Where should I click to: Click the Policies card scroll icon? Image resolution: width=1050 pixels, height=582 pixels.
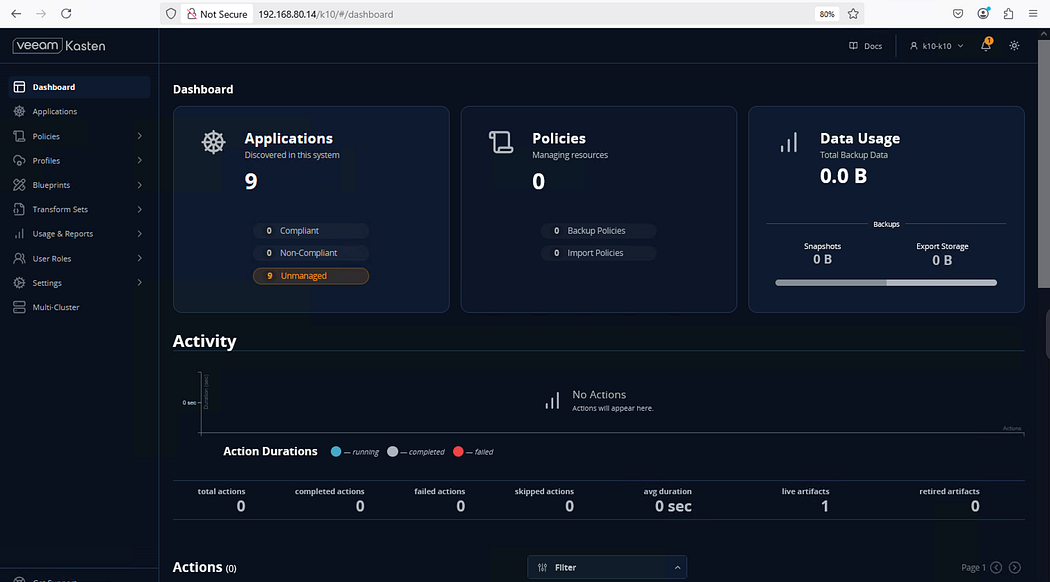(x=501, y=142)
